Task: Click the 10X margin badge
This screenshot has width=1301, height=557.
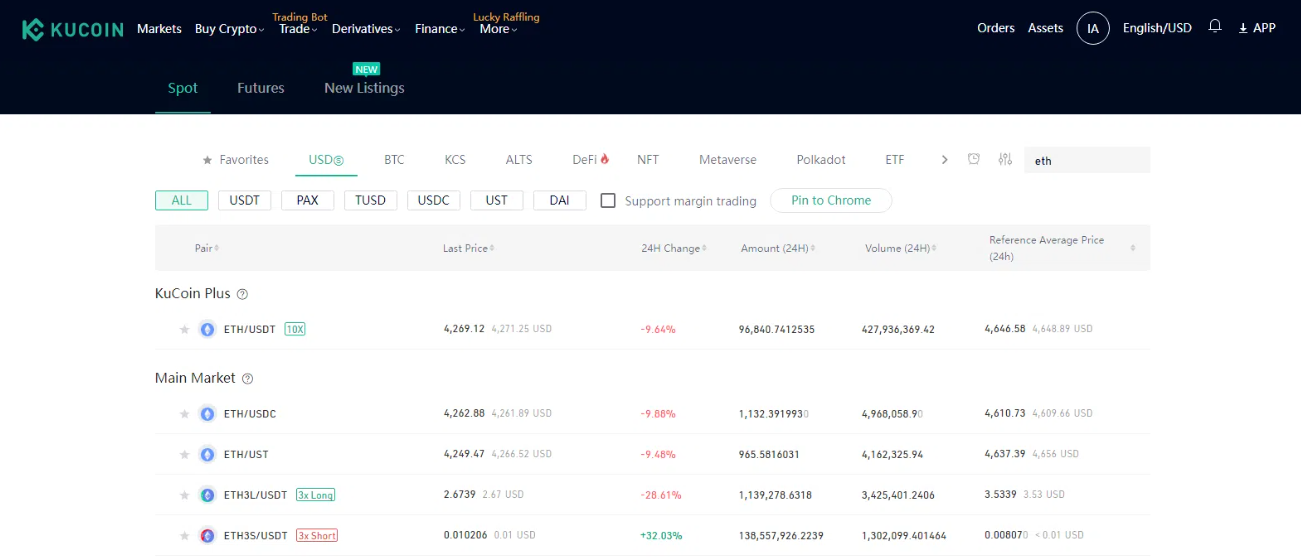Action: pyautogui.click(x=295, y=329)
